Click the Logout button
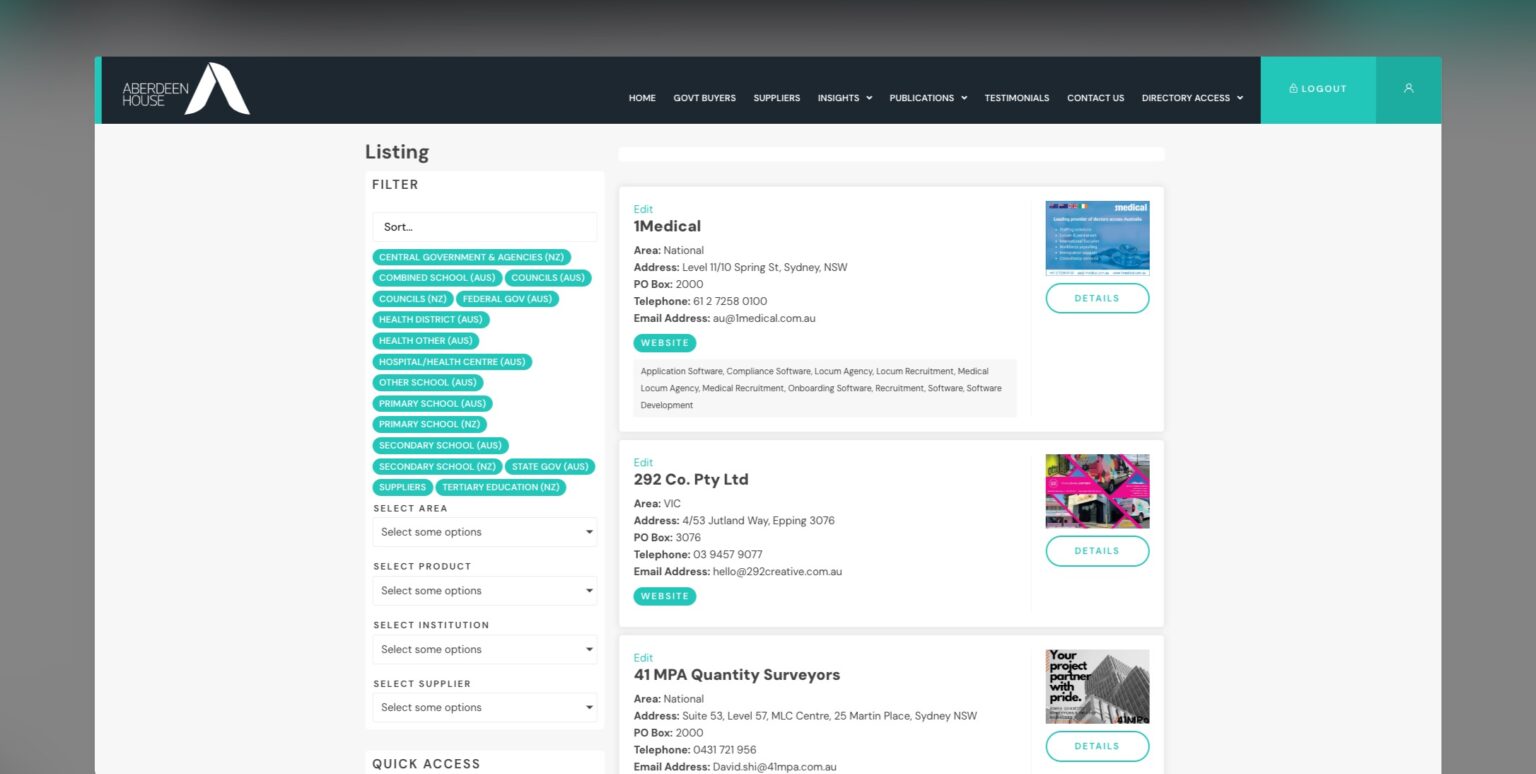Image resolution: width=1536 pixels, height=774 pixels. pos(1317,89)
